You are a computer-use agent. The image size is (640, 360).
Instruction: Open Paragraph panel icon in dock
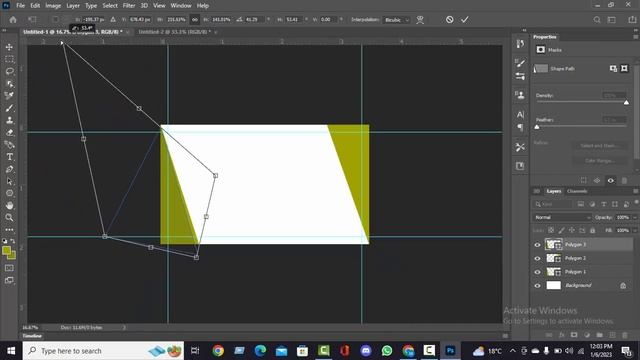click(x=520, y=128)
